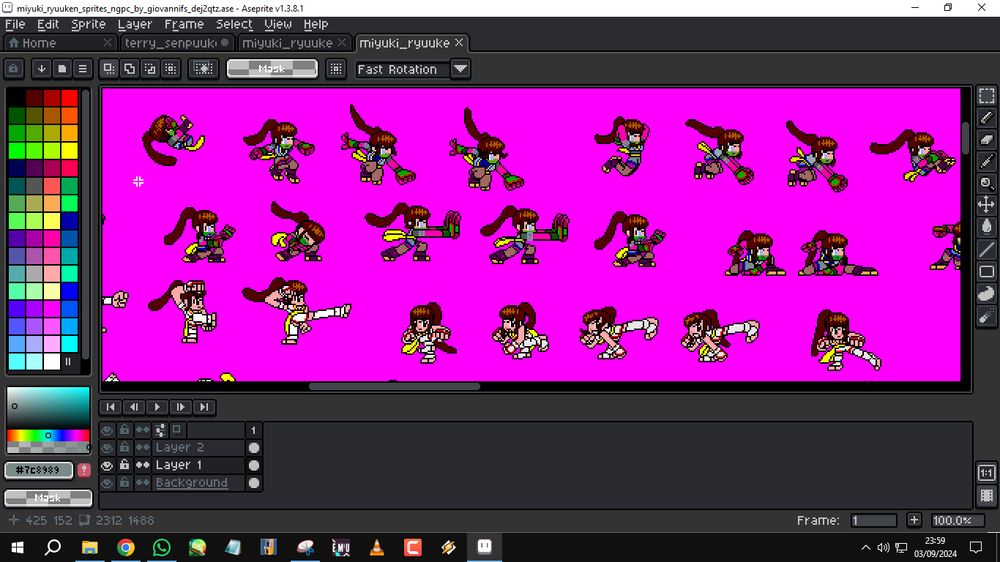The image size is (1000, 562).
Task: Click the Replace selection mode icon
Action: click(109, 69)
